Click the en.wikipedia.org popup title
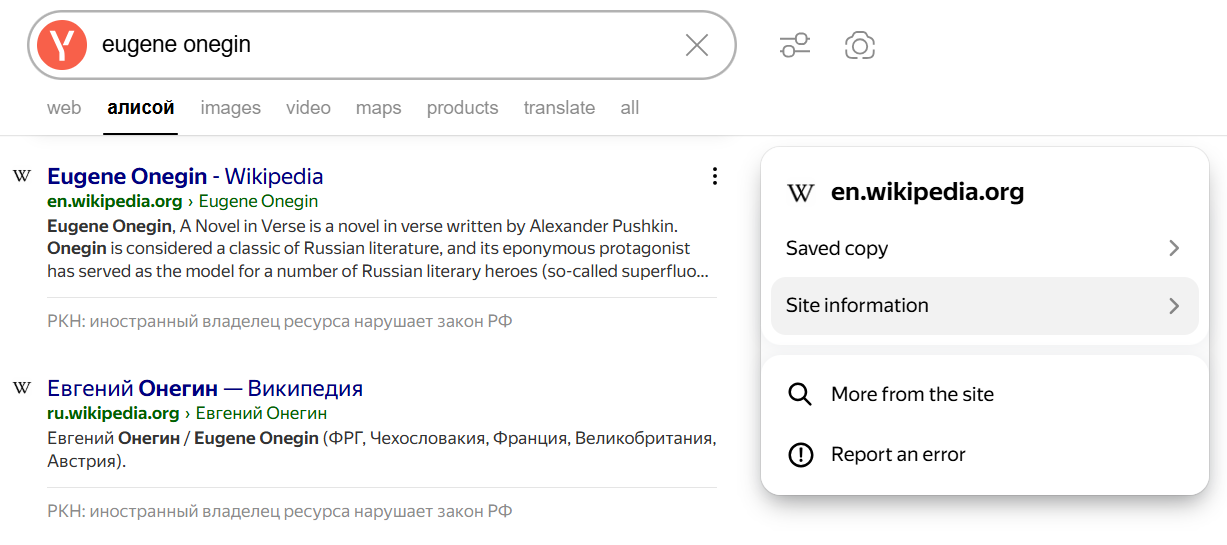Screen dimensions: 1227x545 click(927, 193)
